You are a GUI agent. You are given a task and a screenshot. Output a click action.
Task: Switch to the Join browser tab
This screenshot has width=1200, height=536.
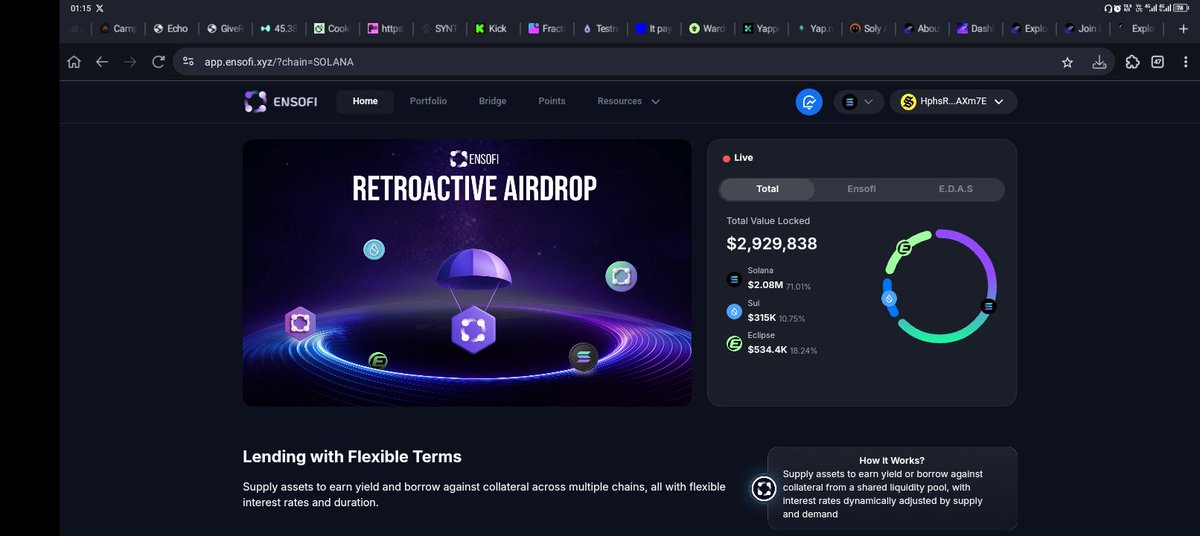click(1083, 29)
